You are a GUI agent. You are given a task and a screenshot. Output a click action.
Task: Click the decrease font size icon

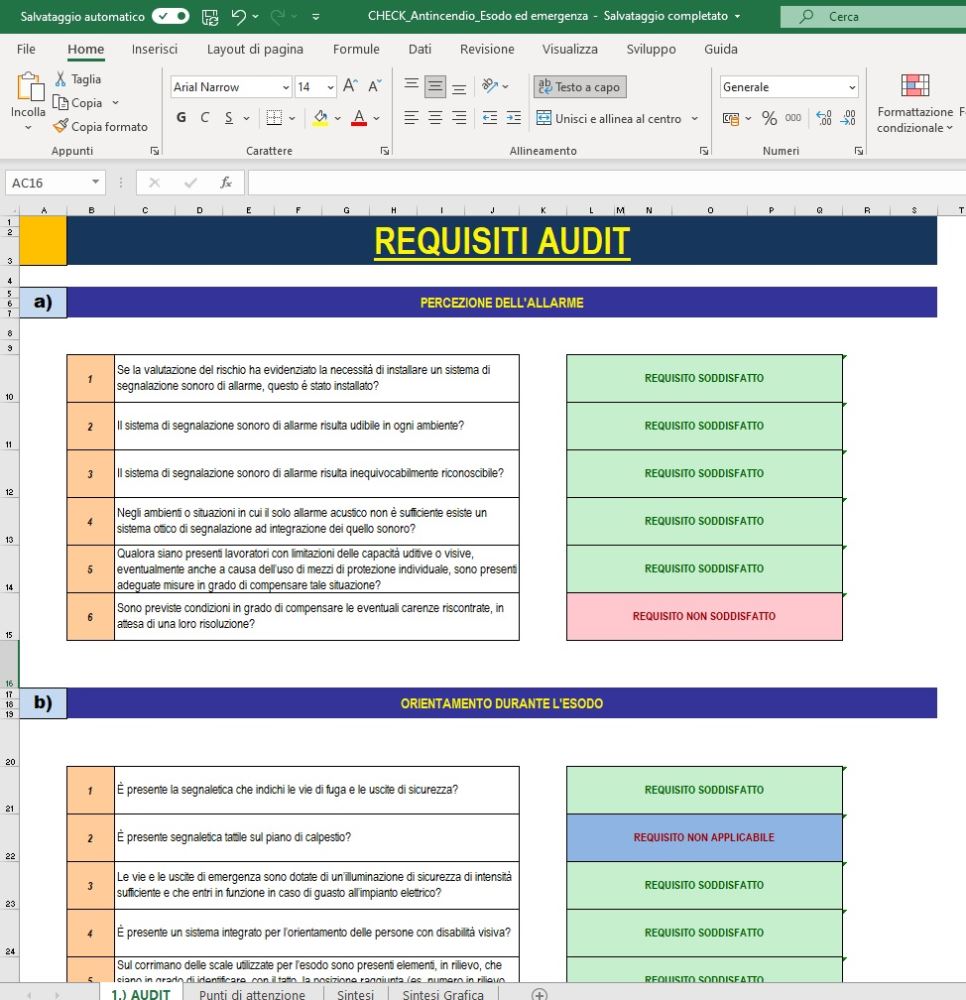tap(374, 86)
